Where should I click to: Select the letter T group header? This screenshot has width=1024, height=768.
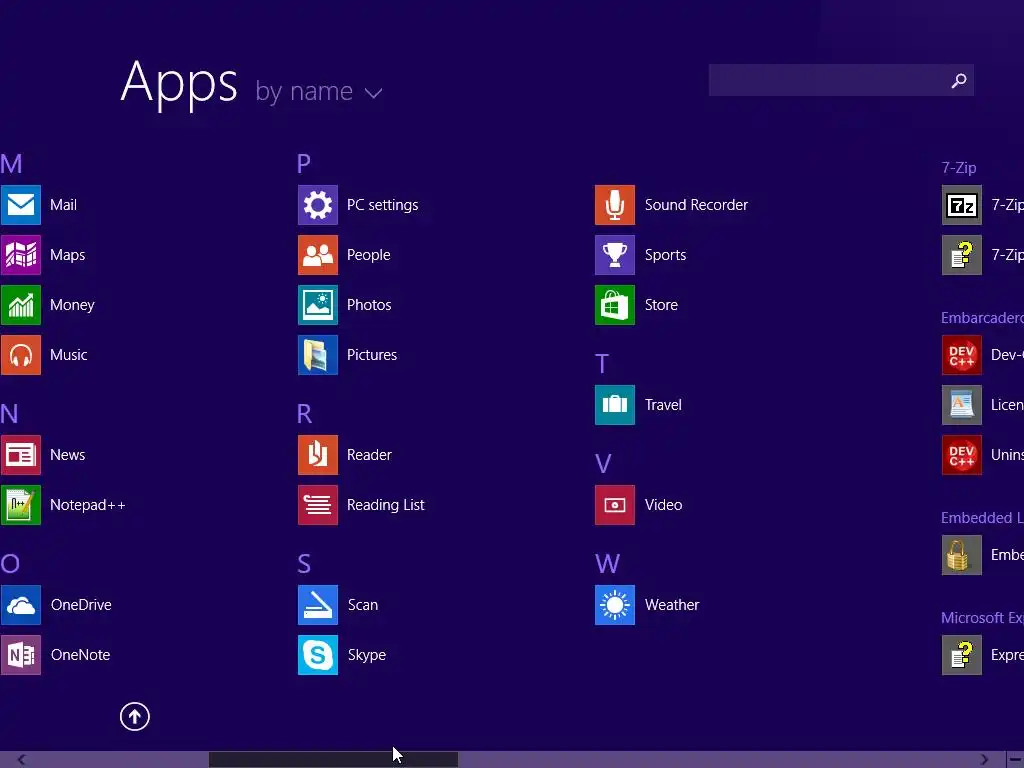click(601, 364)
